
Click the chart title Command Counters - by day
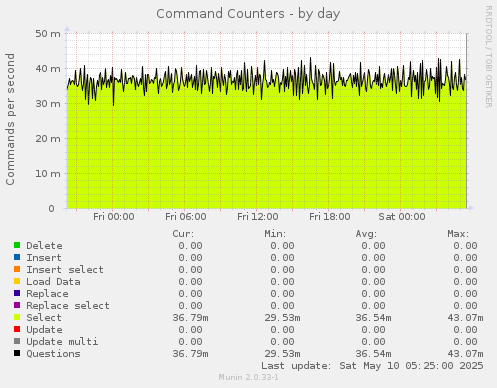coord(248,14)
